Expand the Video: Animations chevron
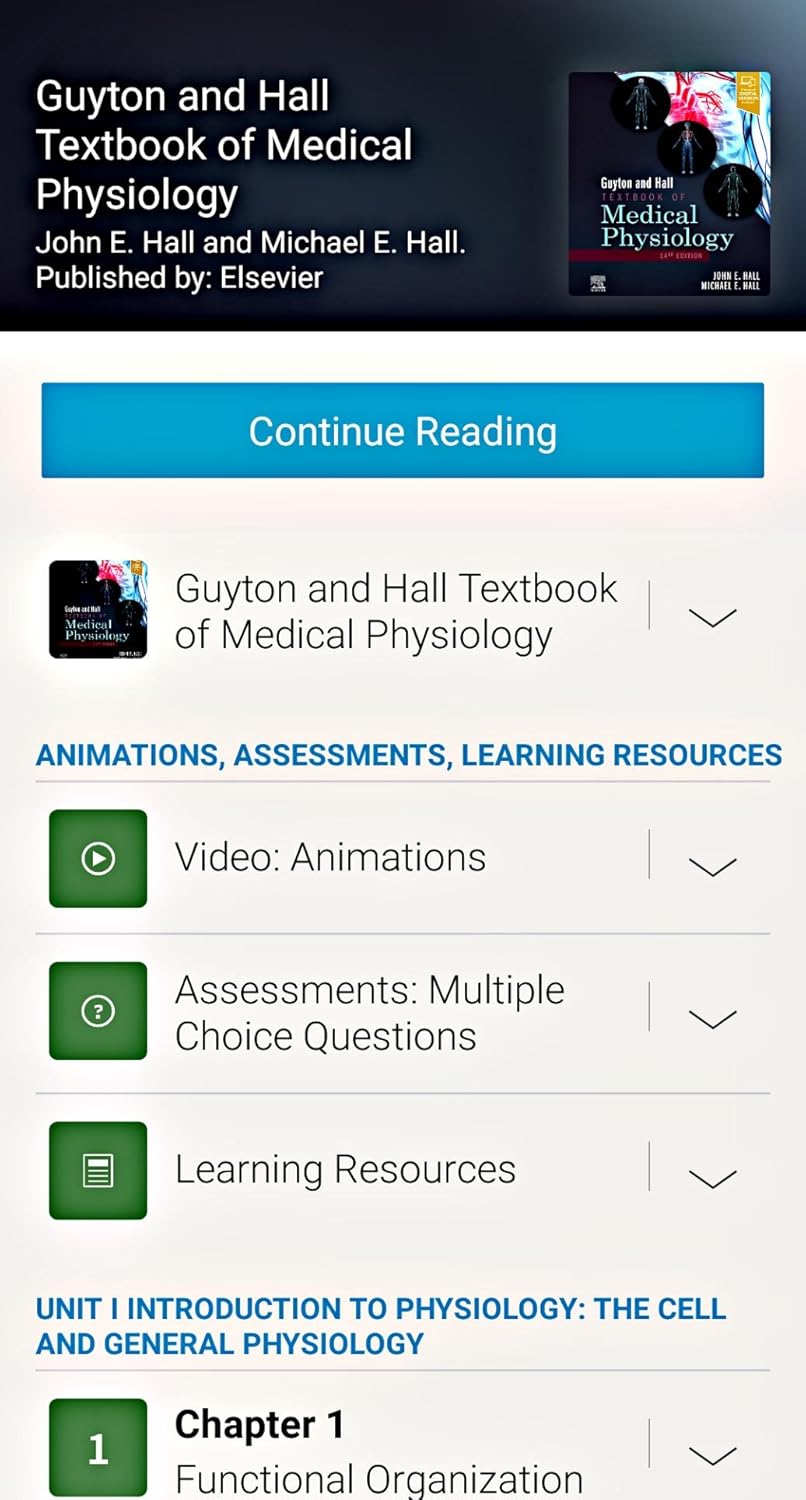Image resolution: width=806 pixels, height=1500 pixels. [712, 866]
